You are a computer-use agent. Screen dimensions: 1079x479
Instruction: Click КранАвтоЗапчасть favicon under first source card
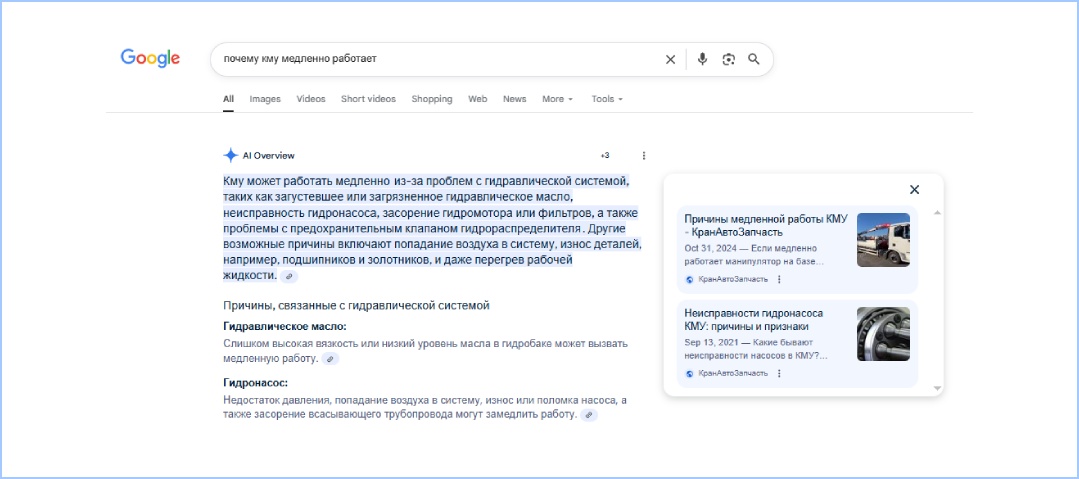pyautogui.click(x=690, y=279)
